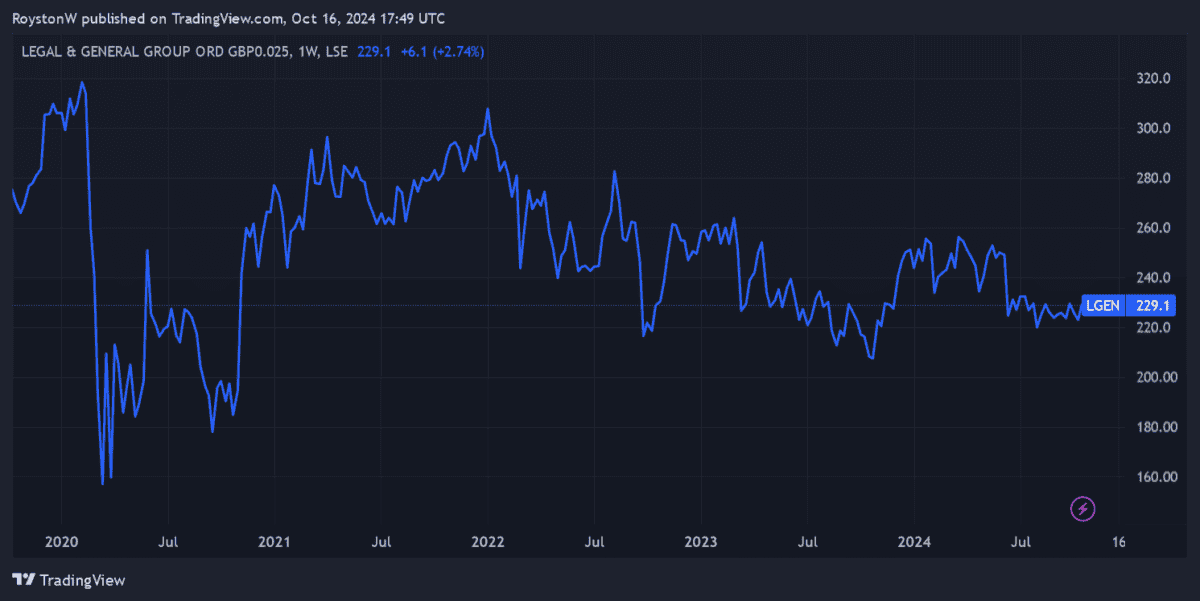The image size is (1200, 601).
Task: Click the +6.1 (+2.74%) change value
Action: pyautogui.click(x=442, y=51)
